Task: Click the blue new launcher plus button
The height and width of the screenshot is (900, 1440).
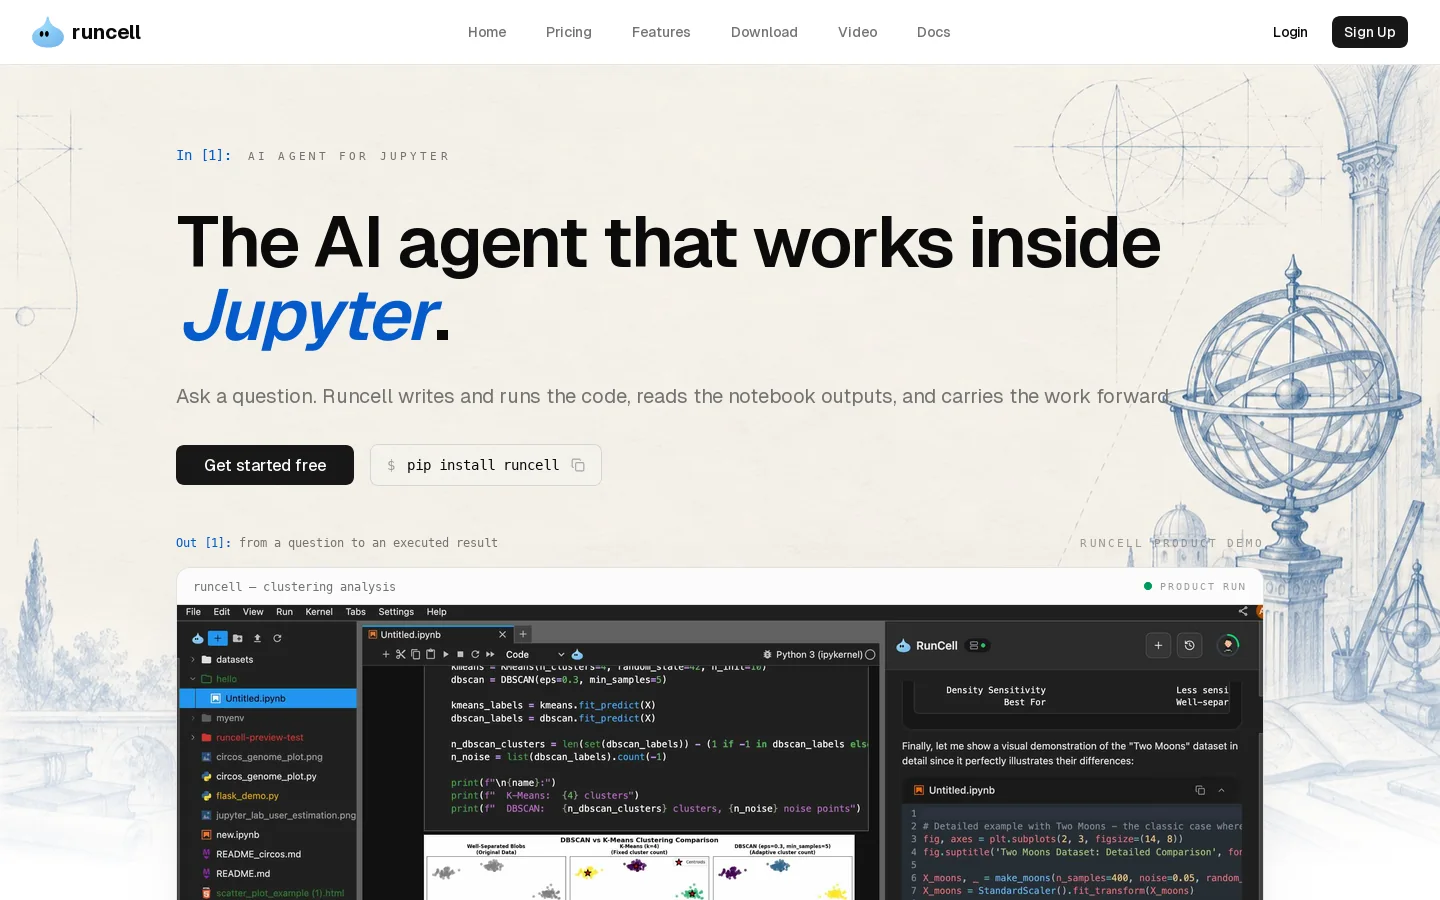Action: click(217, 638)
